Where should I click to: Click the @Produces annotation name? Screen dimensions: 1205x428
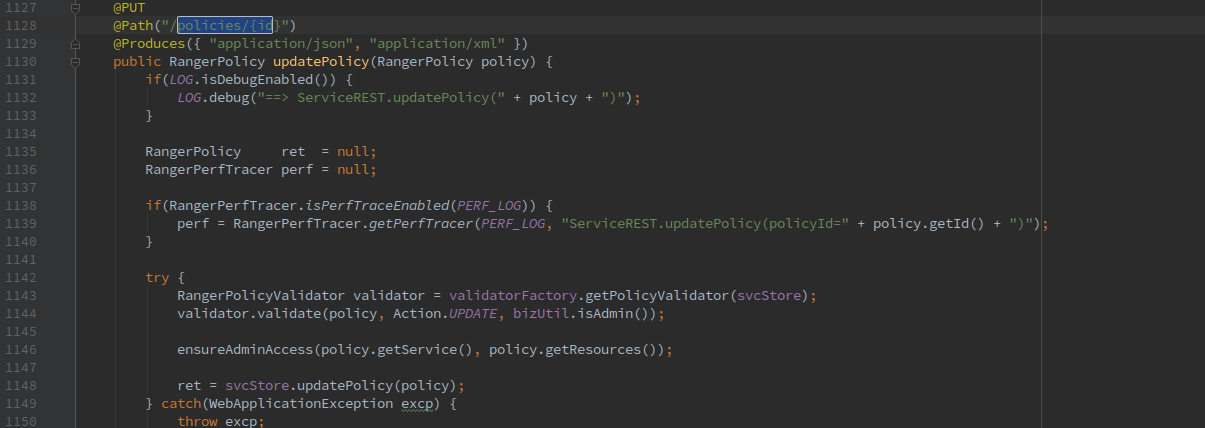tap(149, 44)
